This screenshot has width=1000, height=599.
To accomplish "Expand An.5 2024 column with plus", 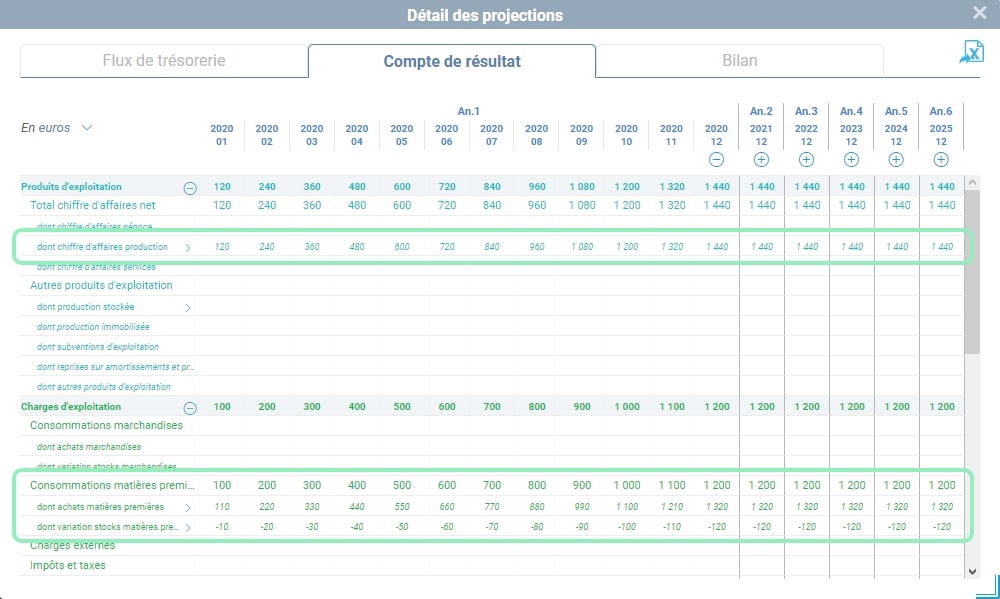I will click(x=896, y=160).
